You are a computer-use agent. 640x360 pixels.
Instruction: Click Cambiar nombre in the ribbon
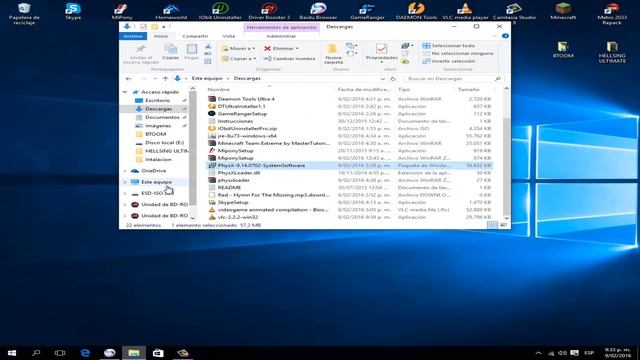click(x=289, y=59)
